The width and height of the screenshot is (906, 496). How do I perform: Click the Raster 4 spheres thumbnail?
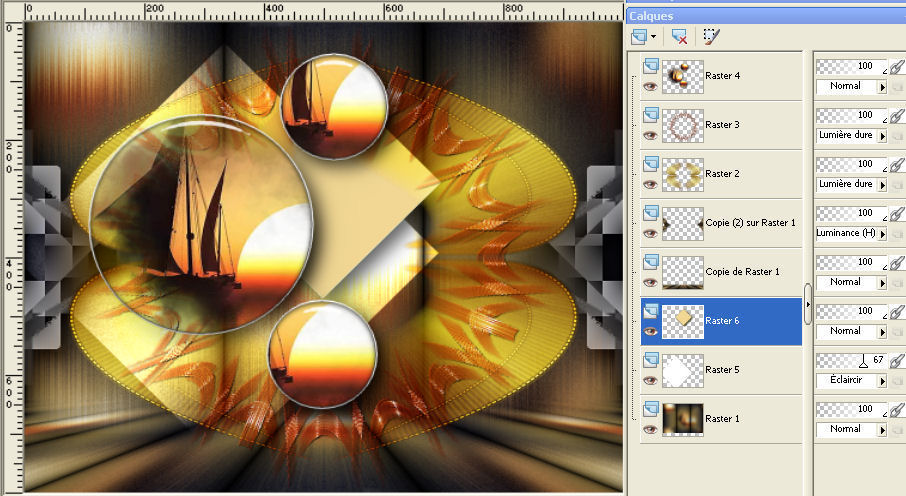[x=682, y=77]
